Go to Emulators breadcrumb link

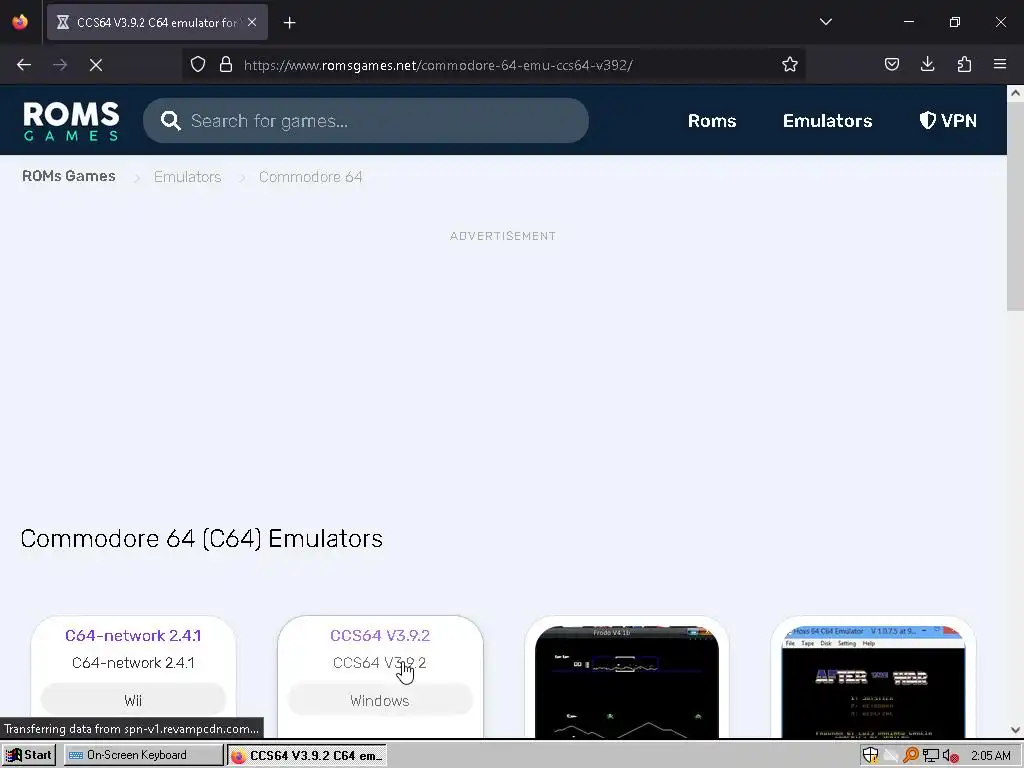click(187, 177)
